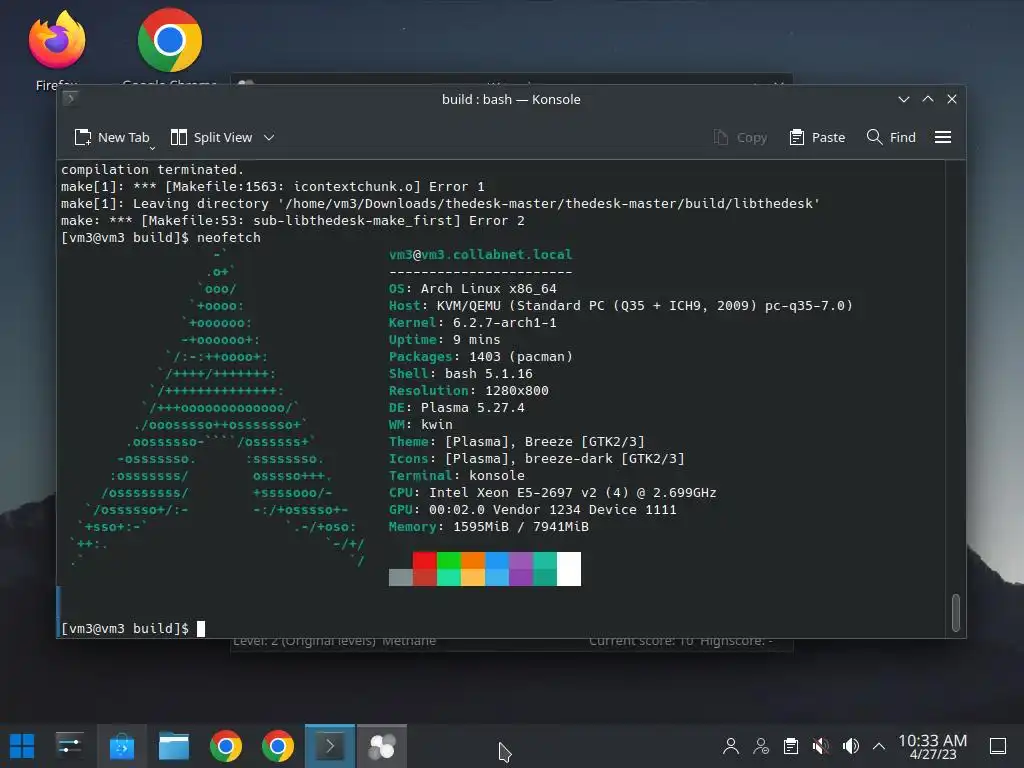The width and height of the screenshot is (1024, 768).
Task: Minimize the Konsole window
Action: tap(904, 99)
